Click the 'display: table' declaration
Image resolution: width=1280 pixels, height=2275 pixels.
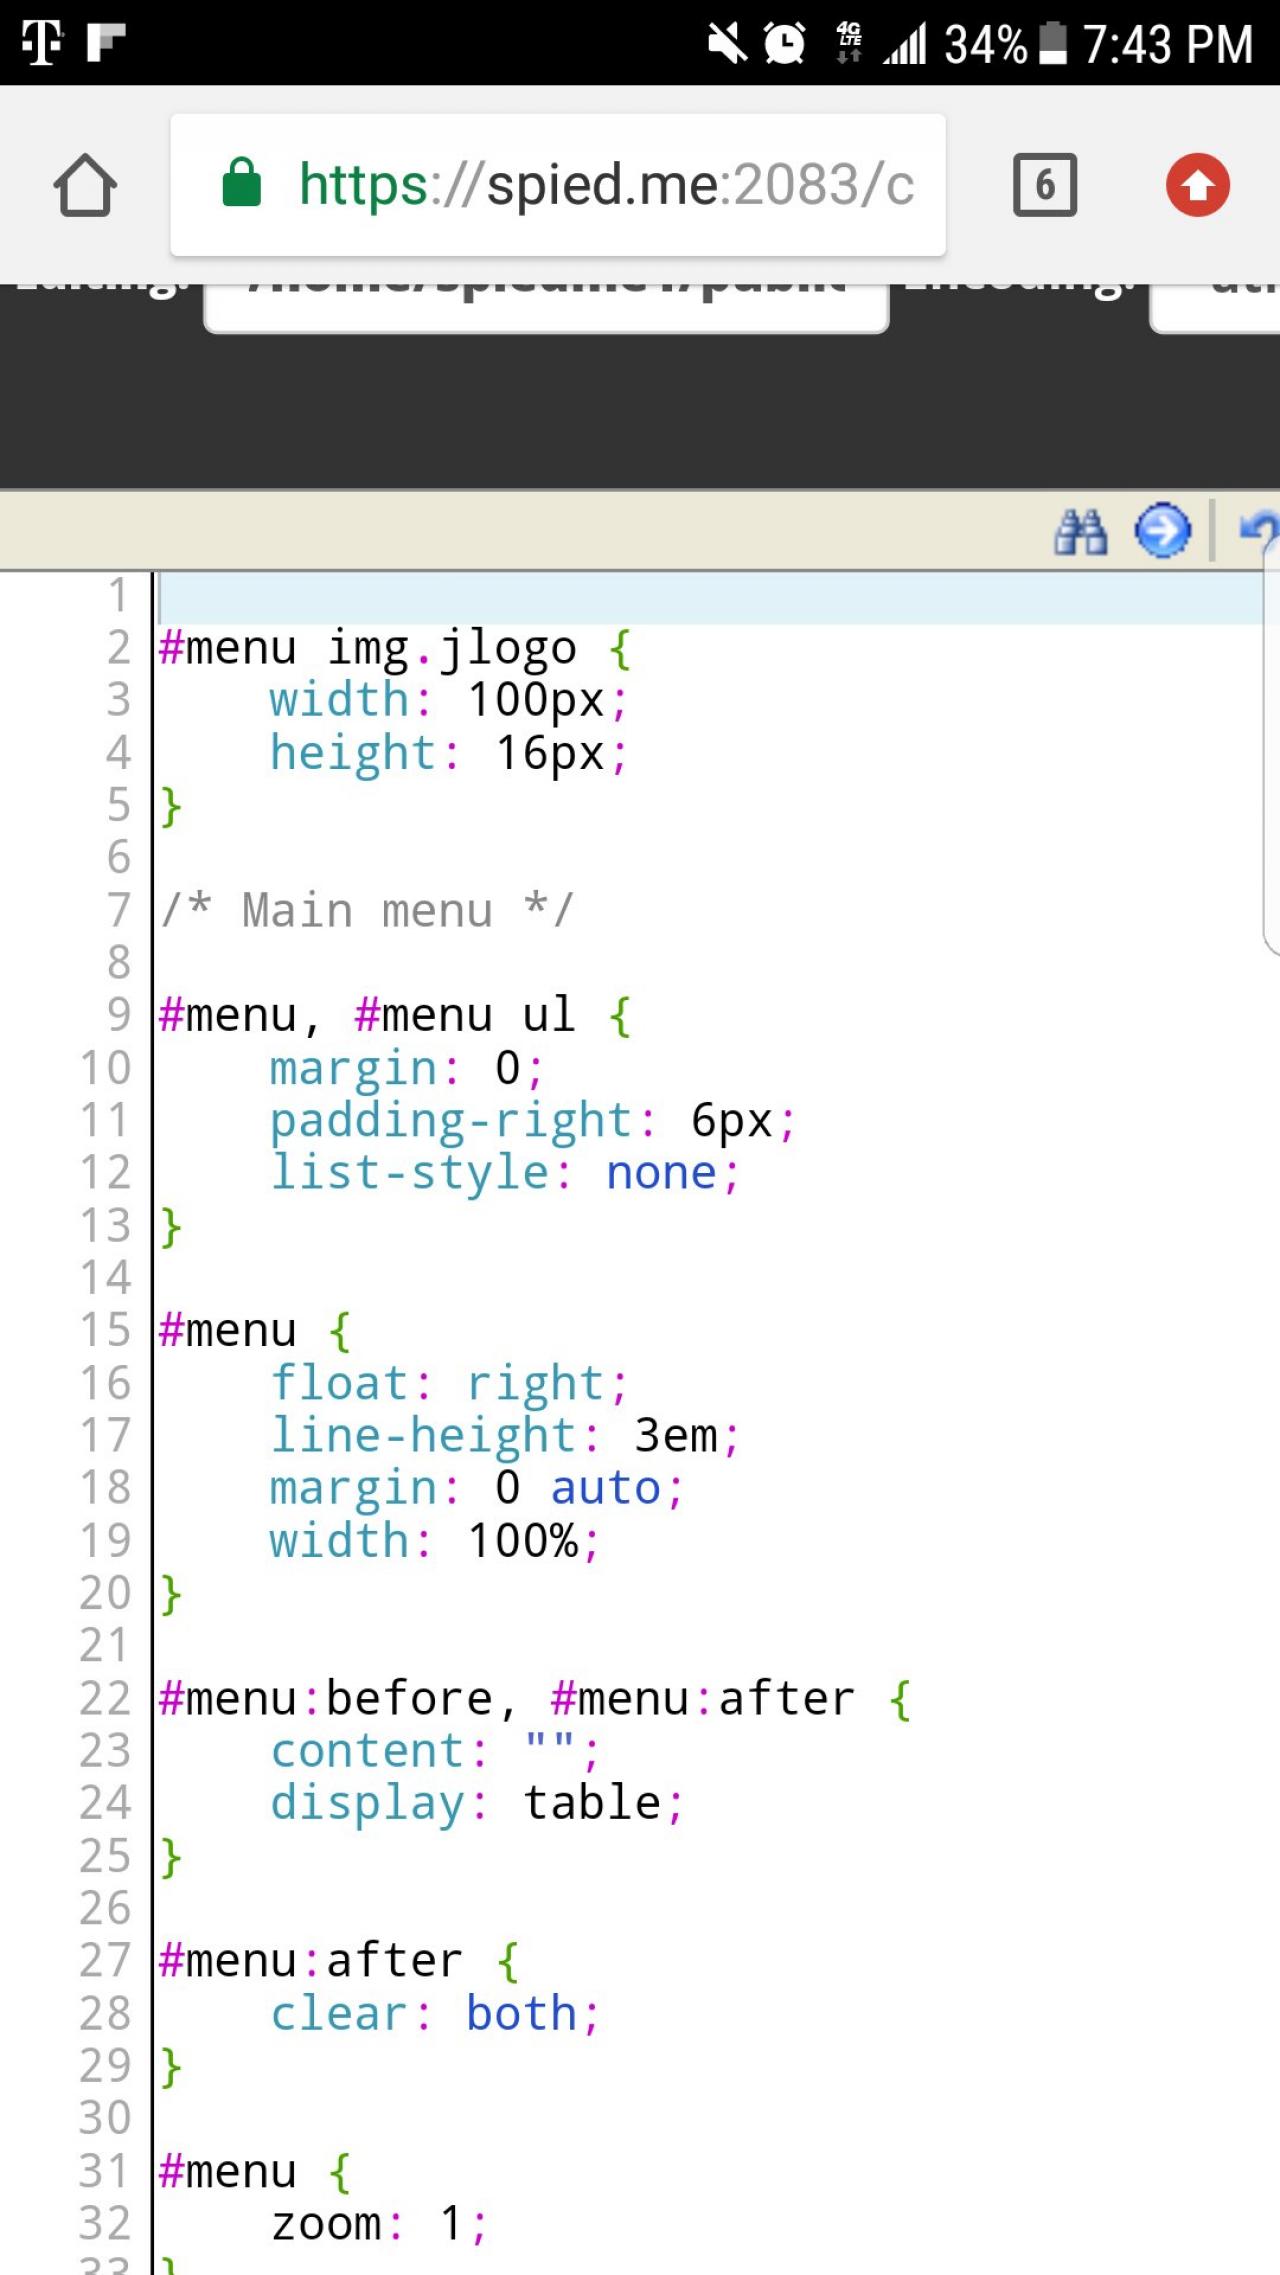tap(476, 1803)
